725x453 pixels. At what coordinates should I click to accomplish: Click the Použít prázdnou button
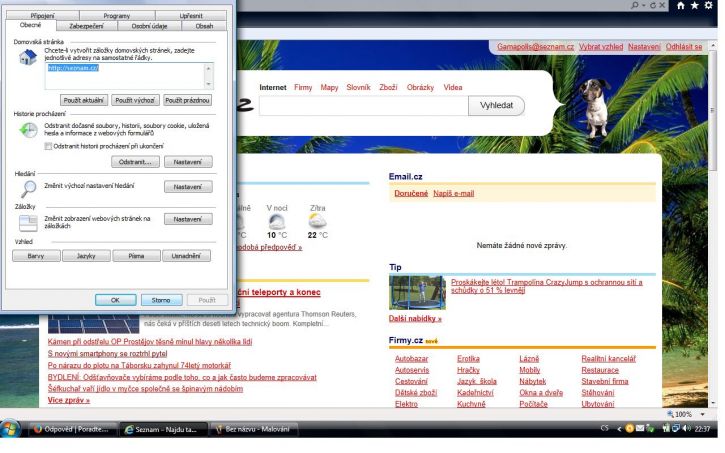coord(187,100)
